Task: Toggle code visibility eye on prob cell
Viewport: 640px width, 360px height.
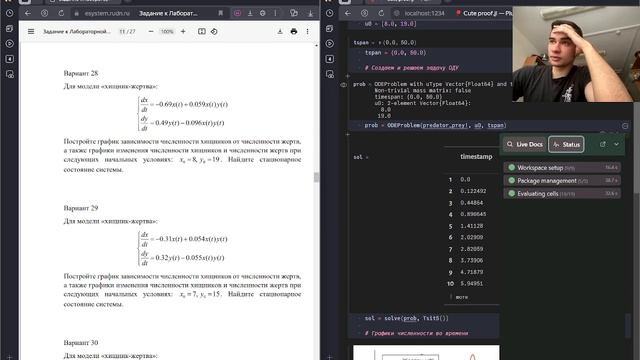Action: (343, 85)
